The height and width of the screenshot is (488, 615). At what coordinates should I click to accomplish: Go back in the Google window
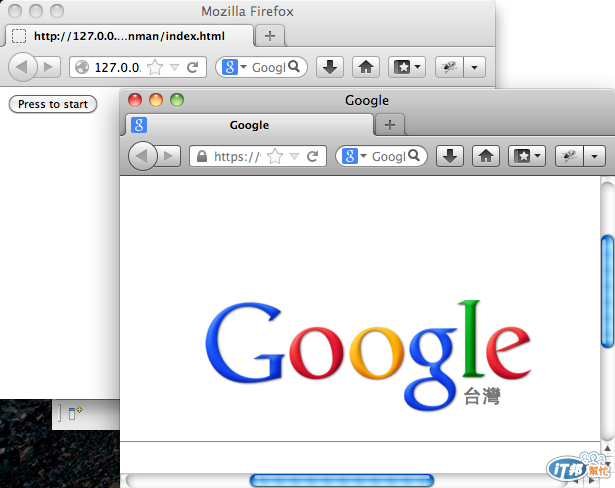(x=143, y=156)
